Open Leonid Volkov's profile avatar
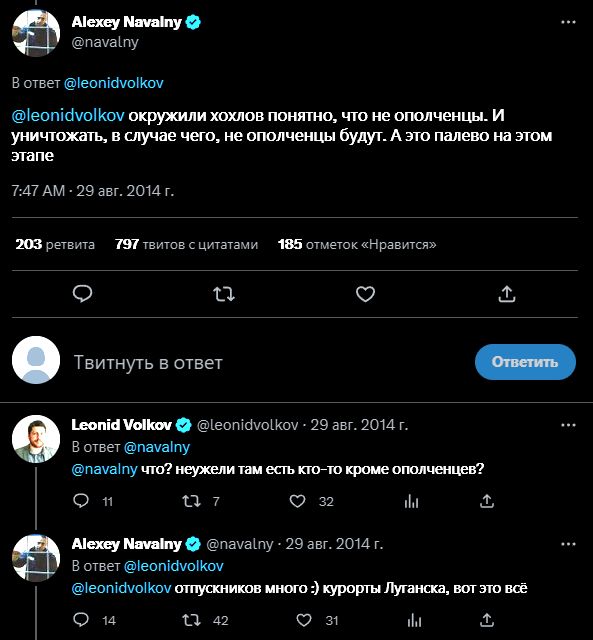 (36, 439)
